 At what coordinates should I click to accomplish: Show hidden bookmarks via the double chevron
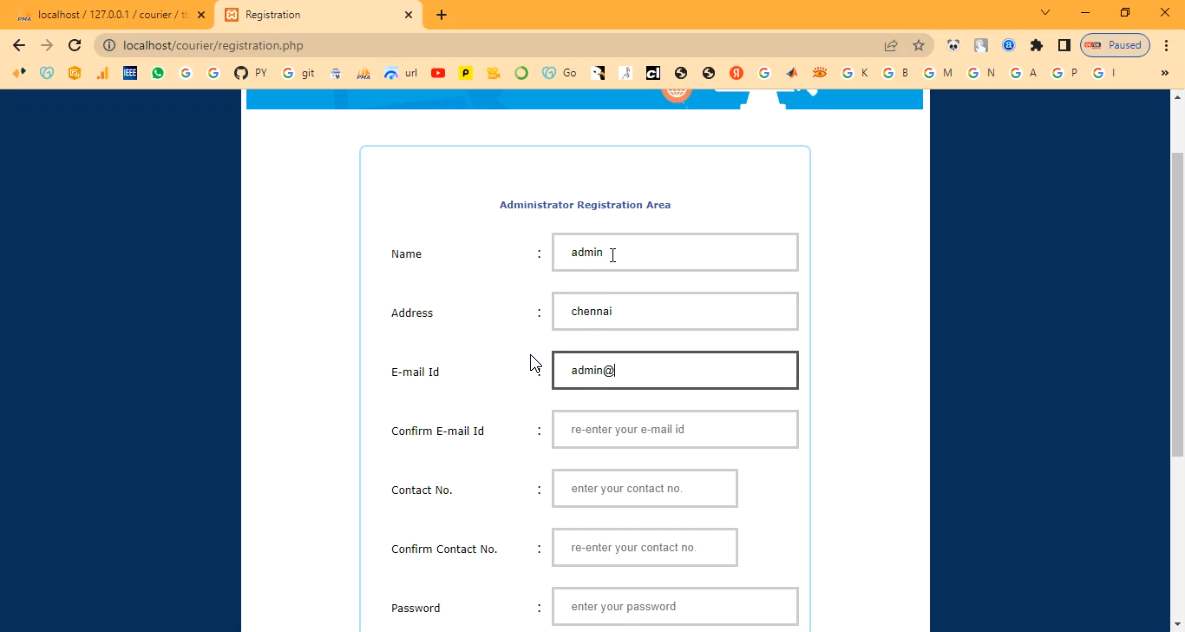1165,73
